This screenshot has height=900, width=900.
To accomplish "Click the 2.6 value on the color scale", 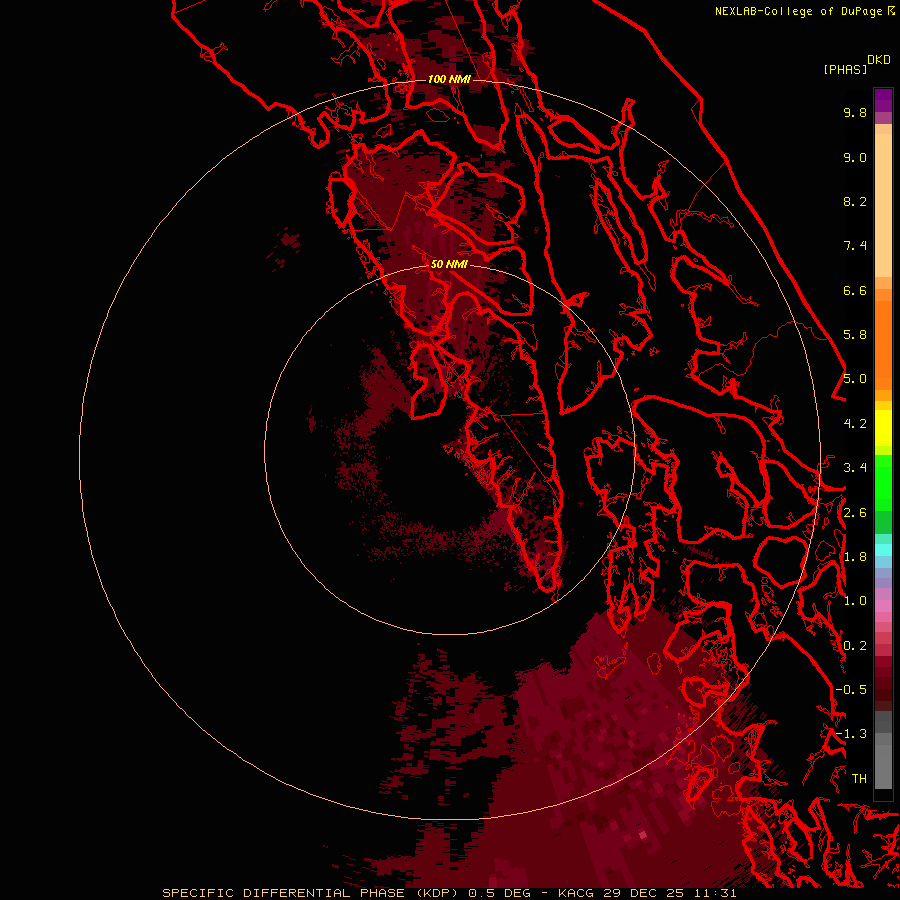I will pos(855,513).
